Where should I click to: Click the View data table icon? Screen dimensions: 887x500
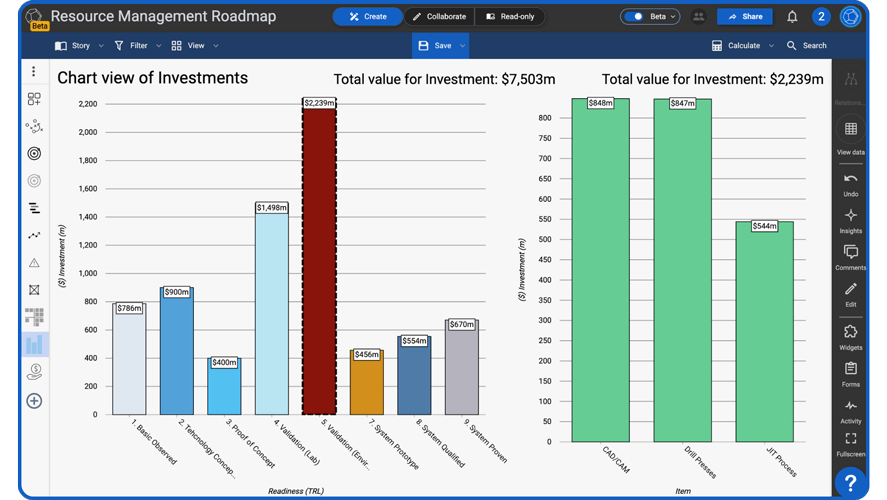(x=850, y=134)
